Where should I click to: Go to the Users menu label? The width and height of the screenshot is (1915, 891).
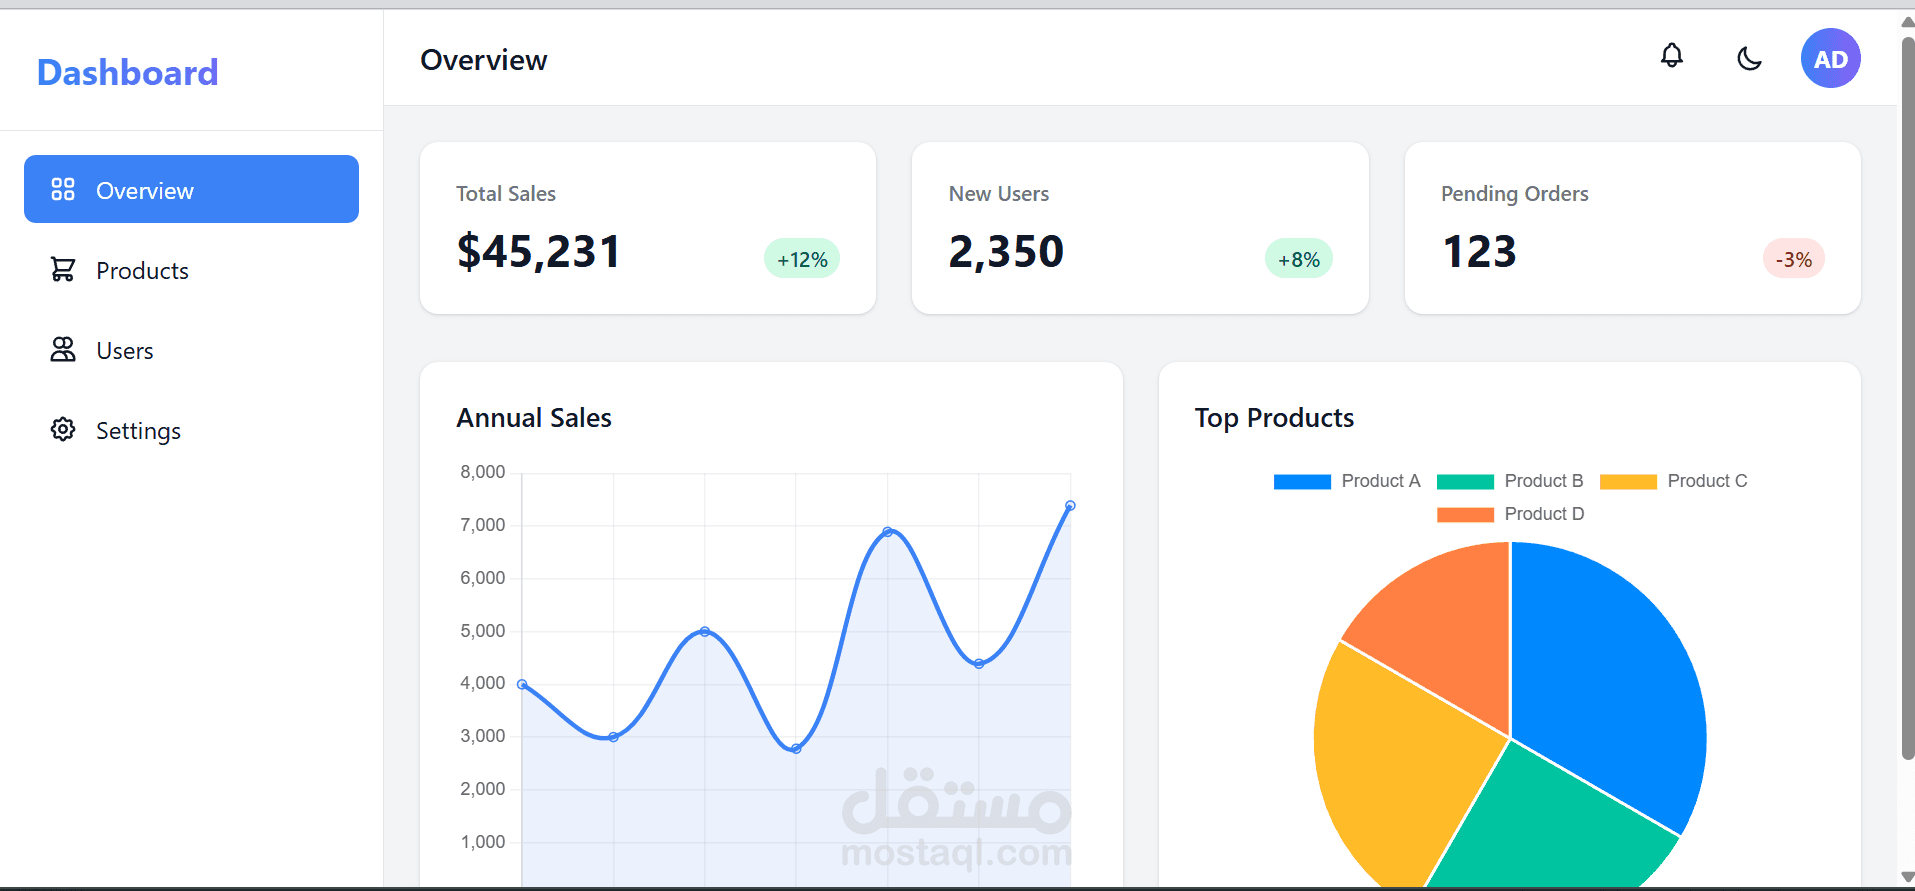pos(125,351)
